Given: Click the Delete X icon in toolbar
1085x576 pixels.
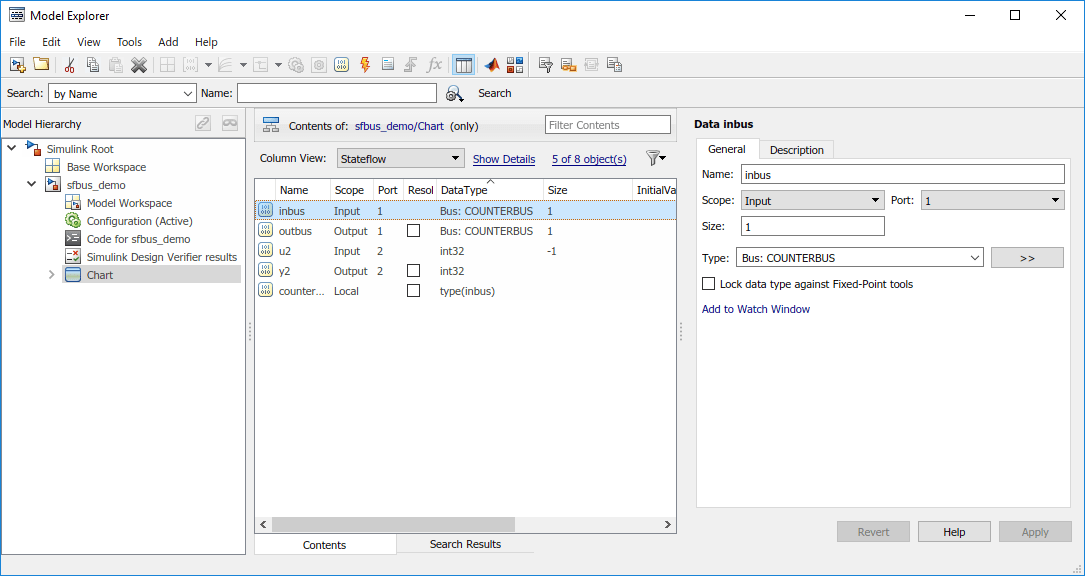Looking at the screenshot, I should (x=139, y=65).
